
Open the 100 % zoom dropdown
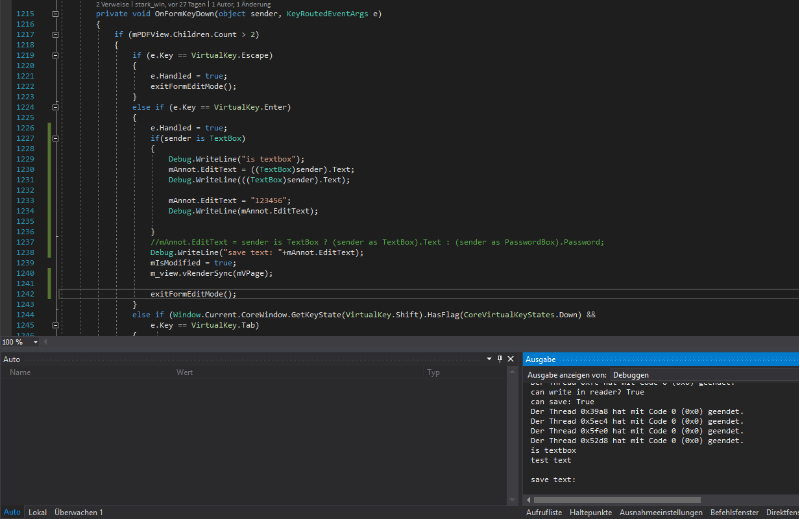[x=35, y=342]
